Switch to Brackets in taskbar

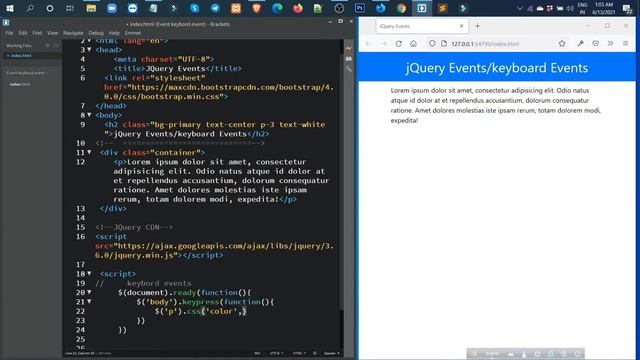(422, 8)
